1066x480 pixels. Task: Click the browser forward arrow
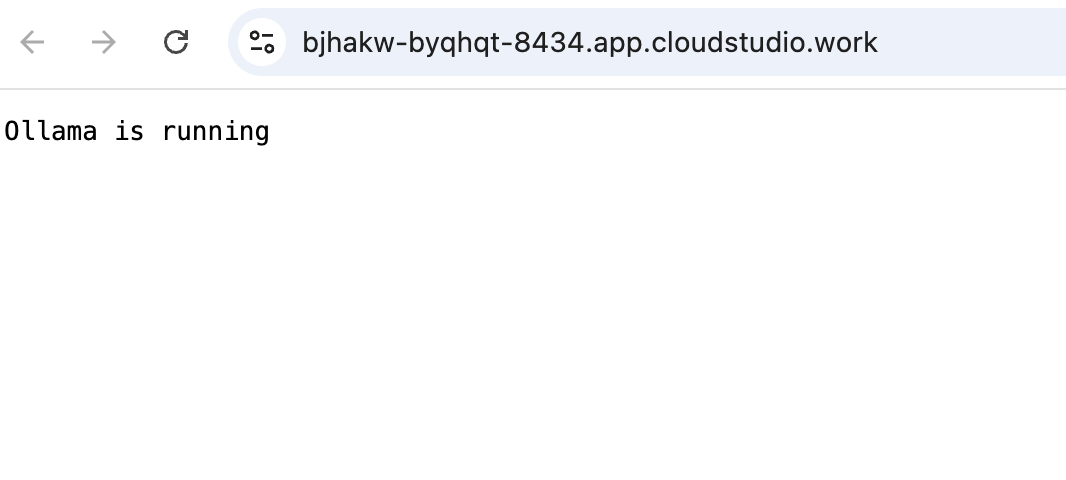[103, 42]
